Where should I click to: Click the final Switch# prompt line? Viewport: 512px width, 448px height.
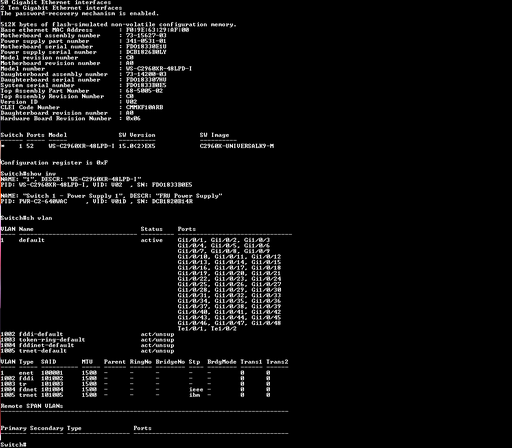[x=13, y=445]
